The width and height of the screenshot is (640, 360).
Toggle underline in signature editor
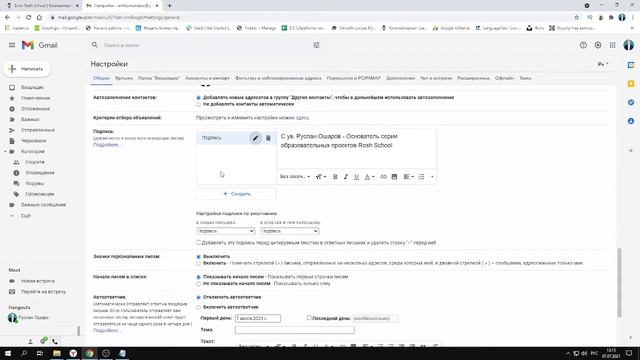pyautogui.click(x=356, y=176)
